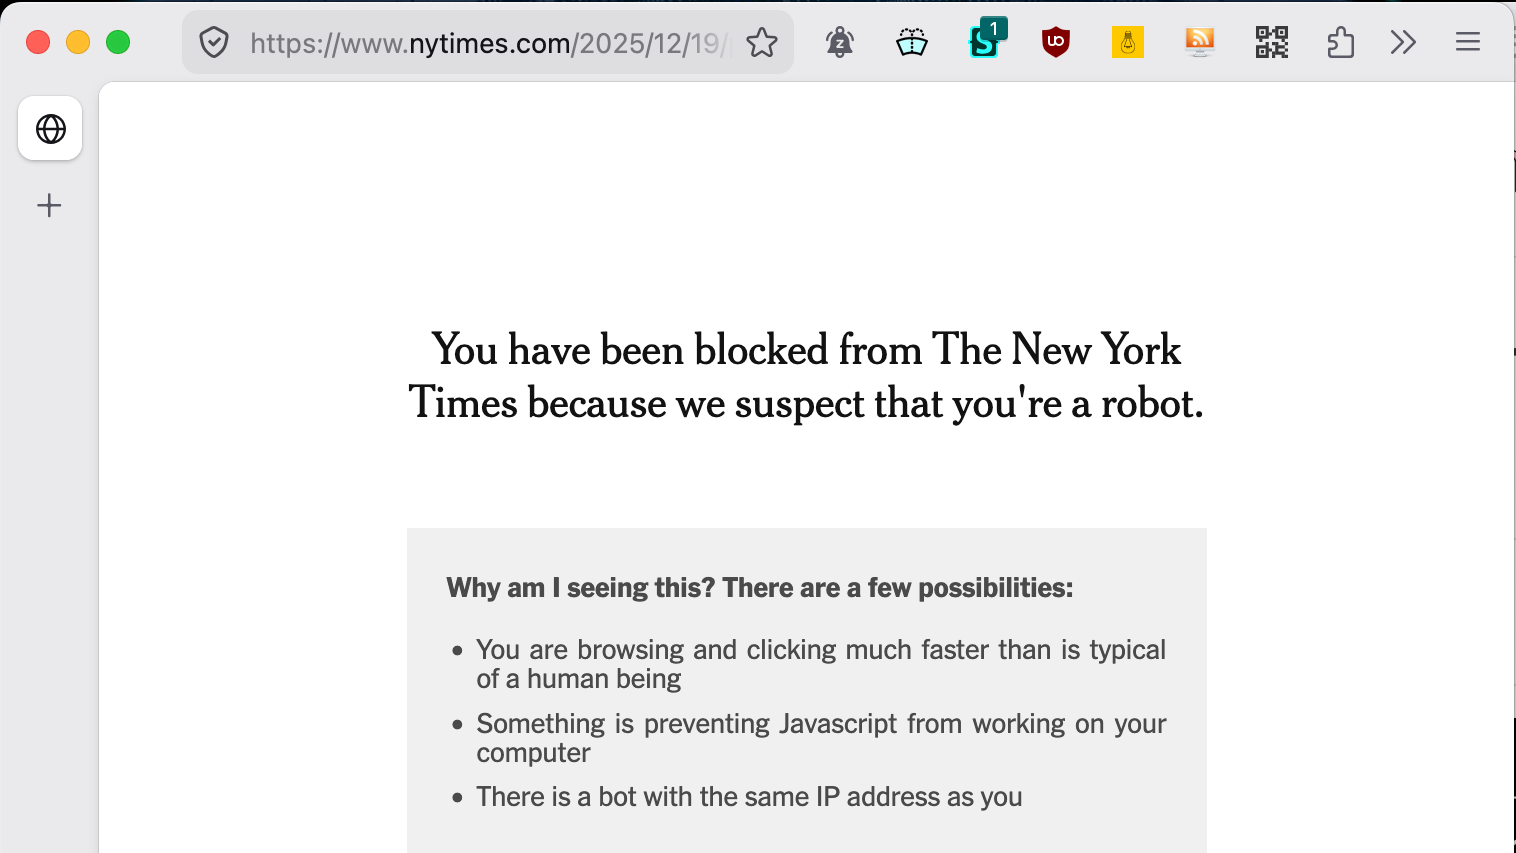Click the yellow lightbulb extension icon
This screenshot has width=1516, height=853.
pos(1128,42)
